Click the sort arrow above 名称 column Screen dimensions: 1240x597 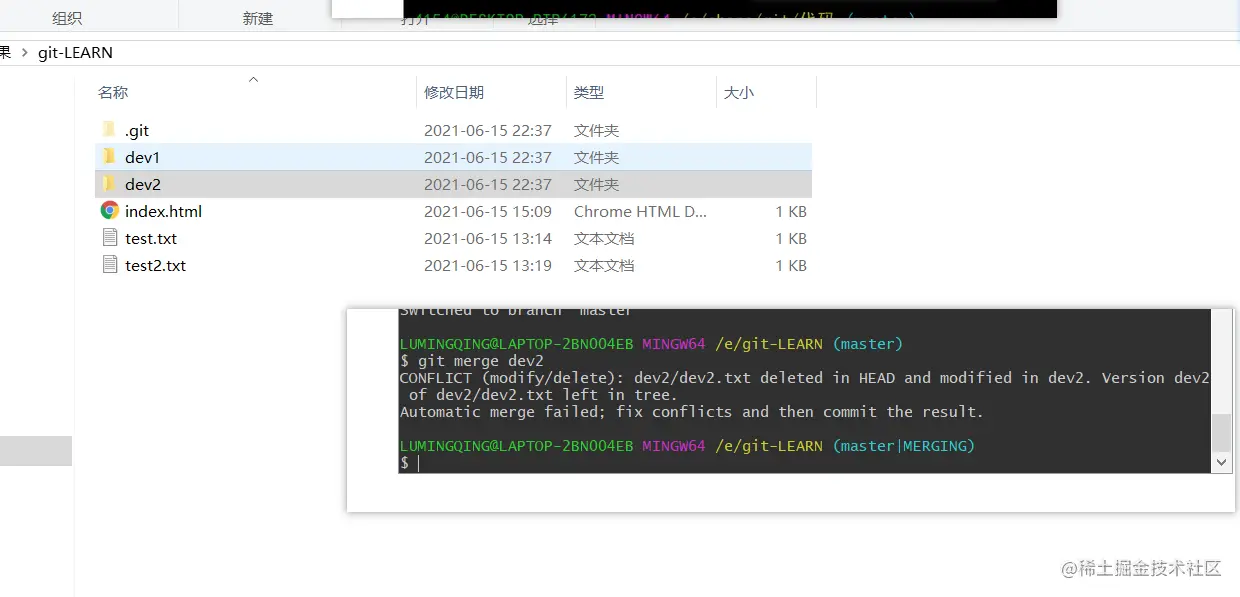coord(253,79)
